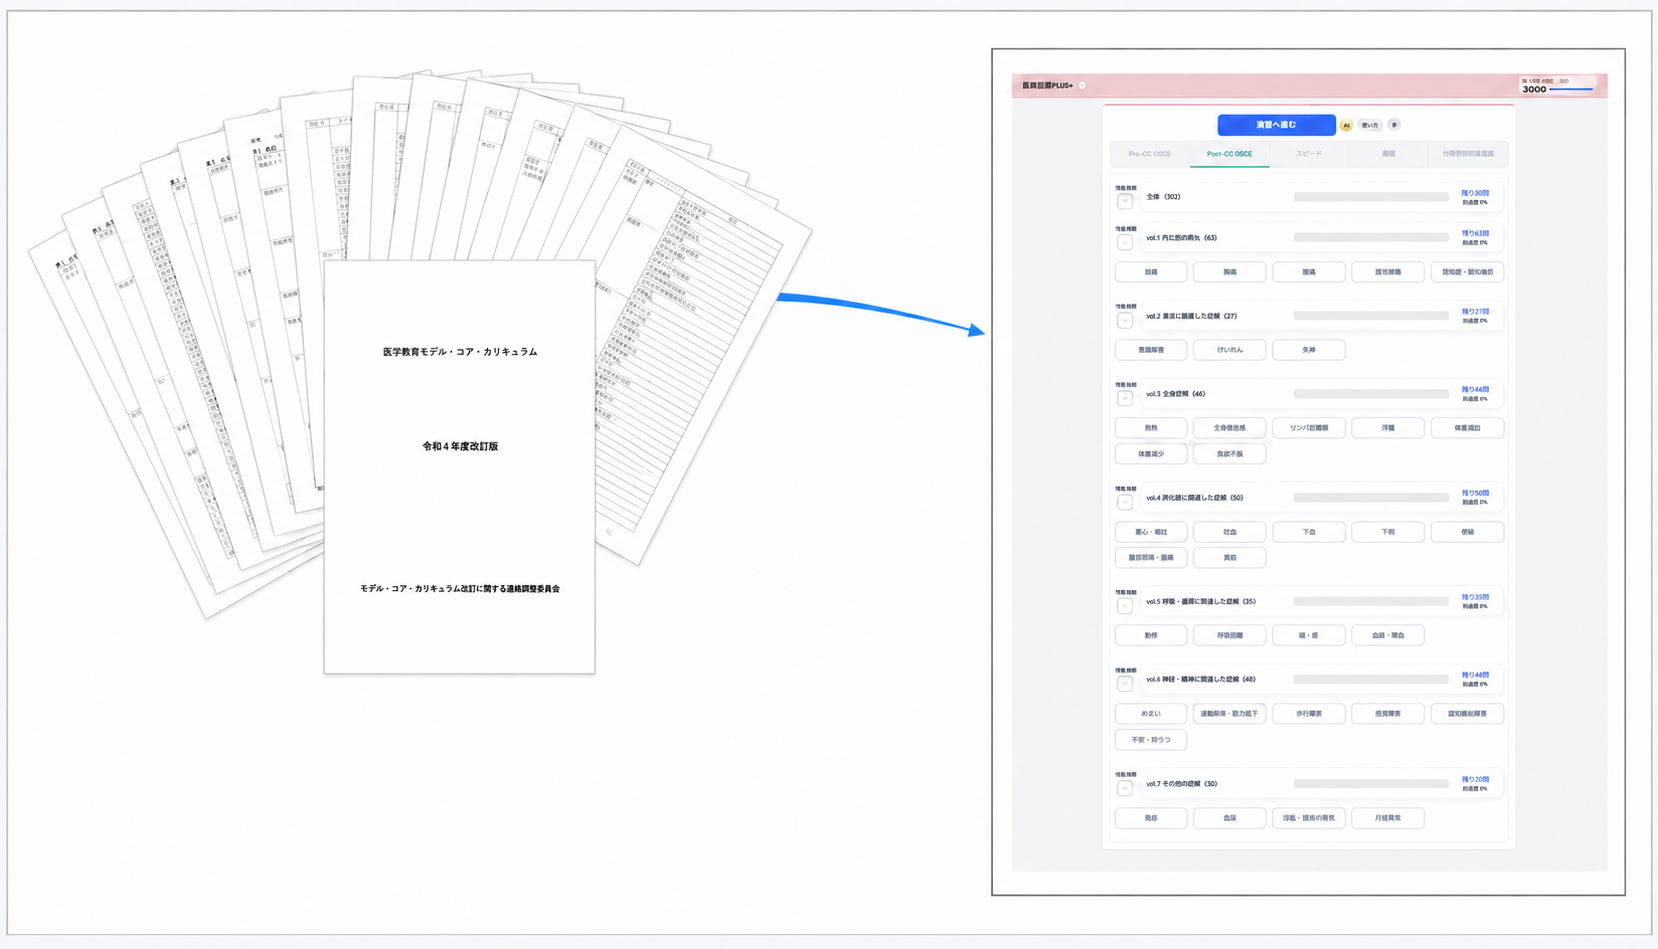Switch to the Pre-CC OSCE tab
The height and width of the screenshot is (949, 1658).
coord(1150,154)
